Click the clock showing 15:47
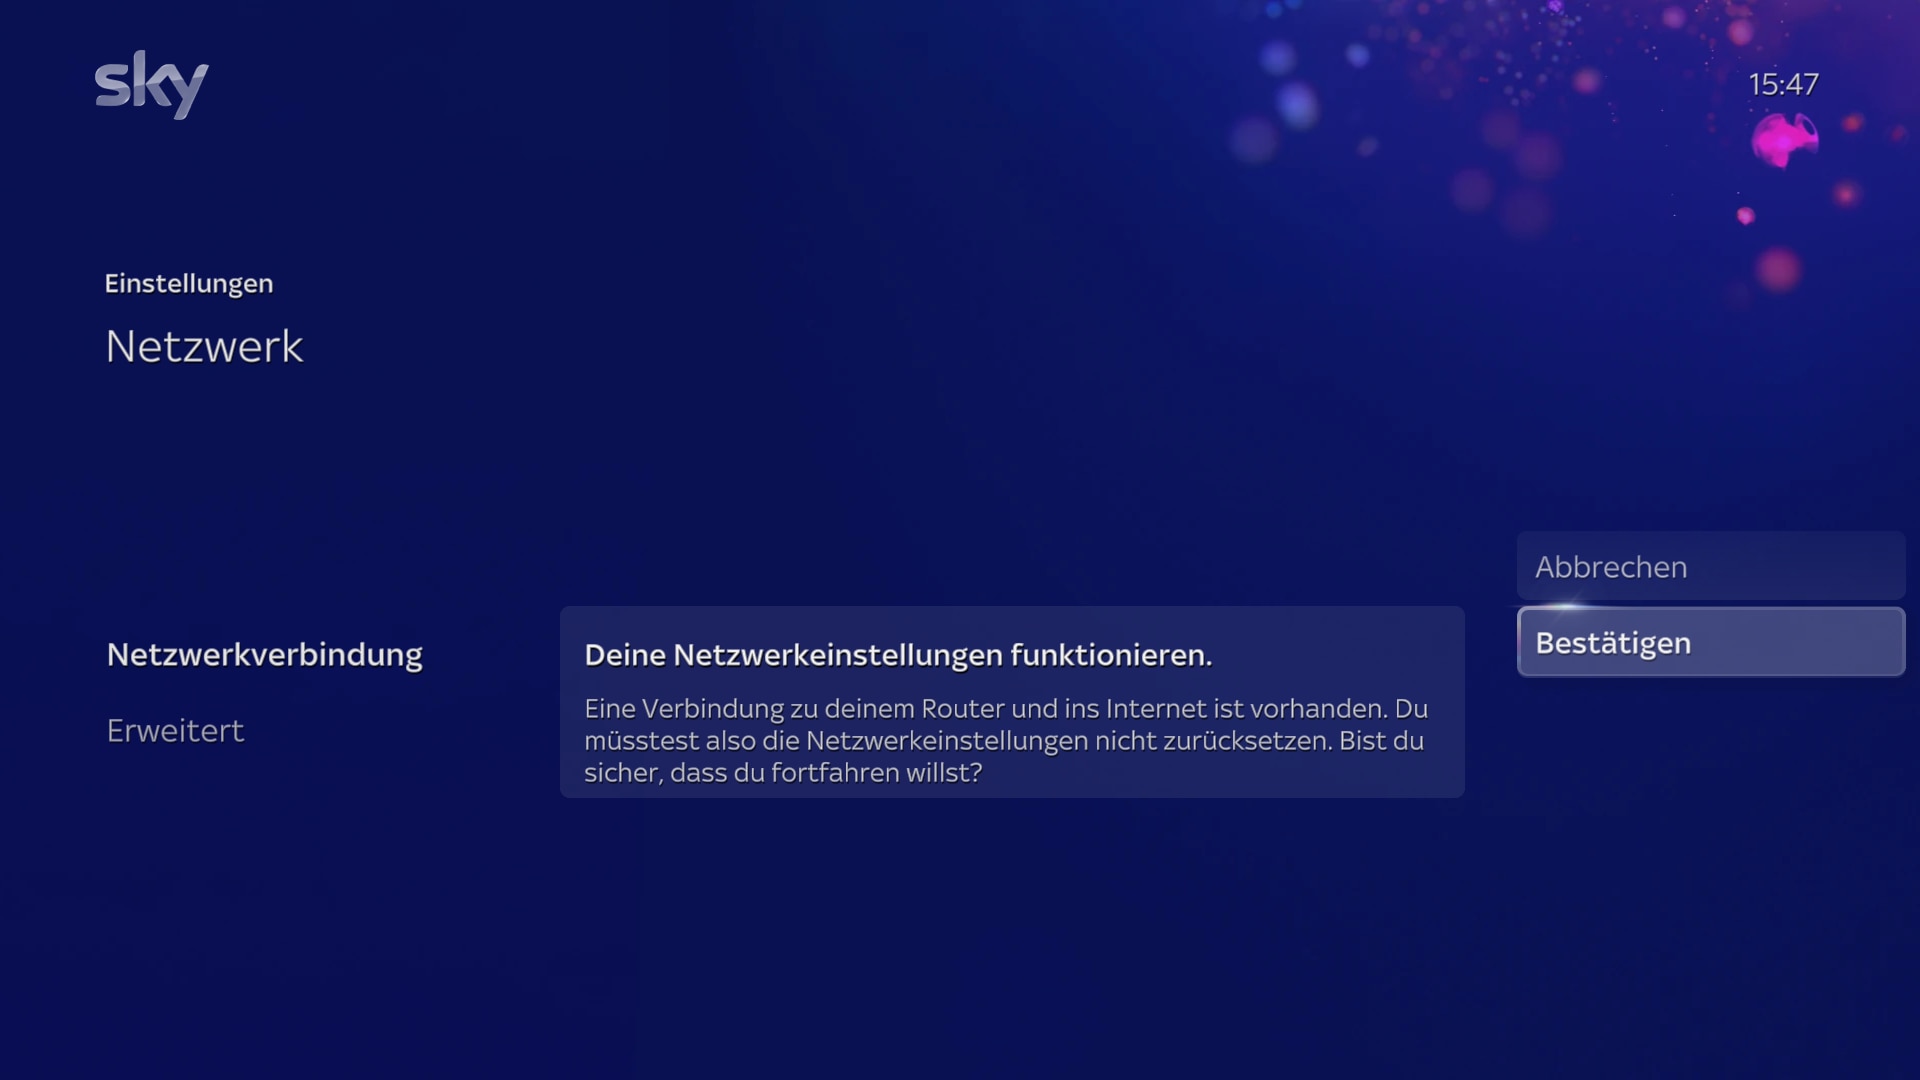1920x1080 pixels. [1786, 84]
